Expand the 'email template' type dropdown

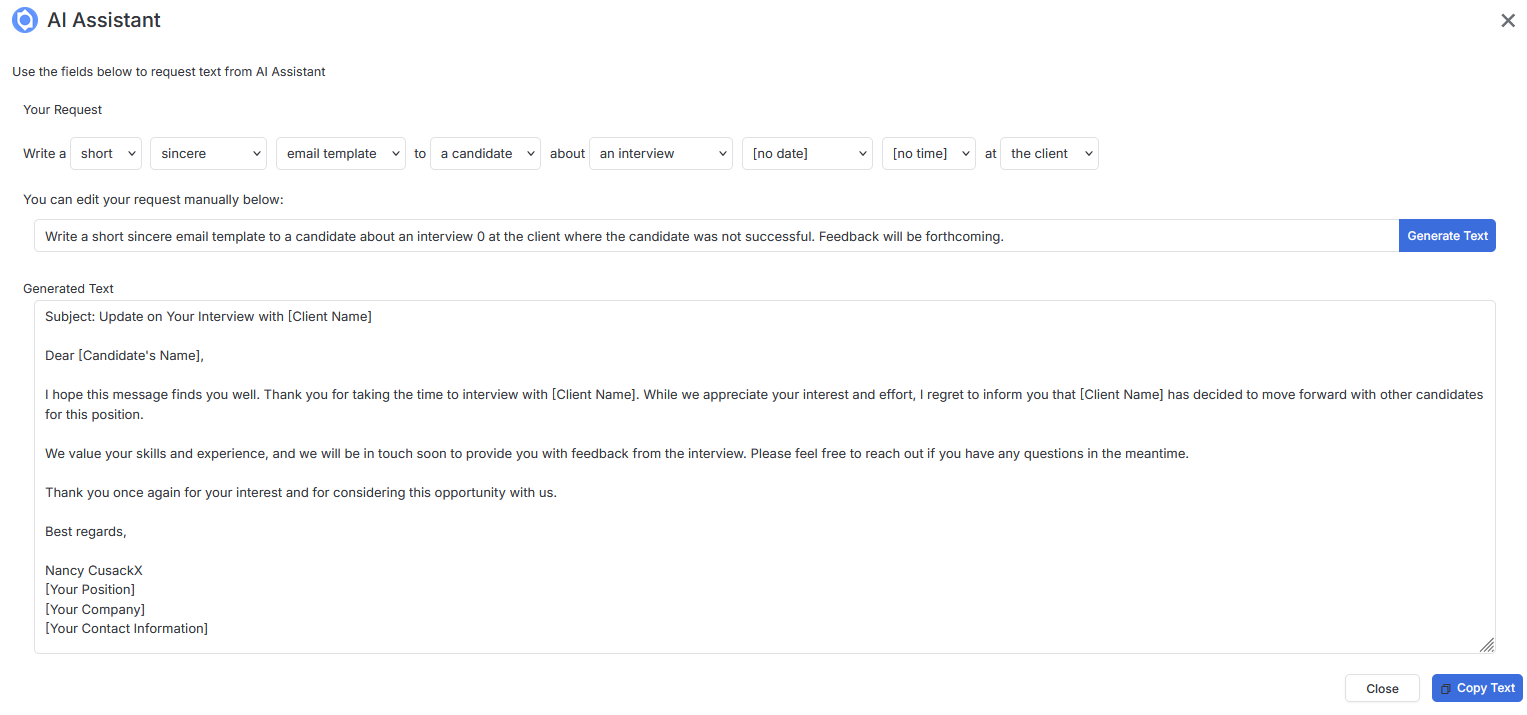tap(341, 154)
